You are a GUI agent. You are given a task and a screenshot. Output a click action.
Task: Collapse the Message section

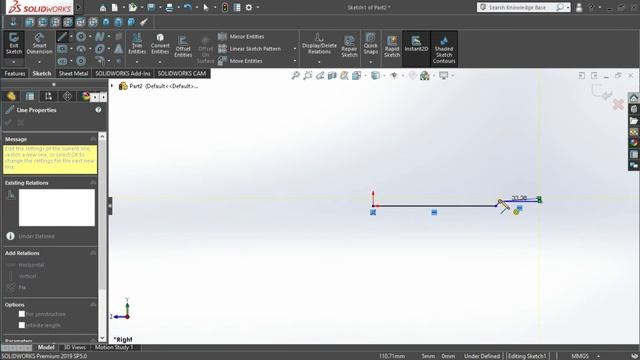click(x=93, y=139)
